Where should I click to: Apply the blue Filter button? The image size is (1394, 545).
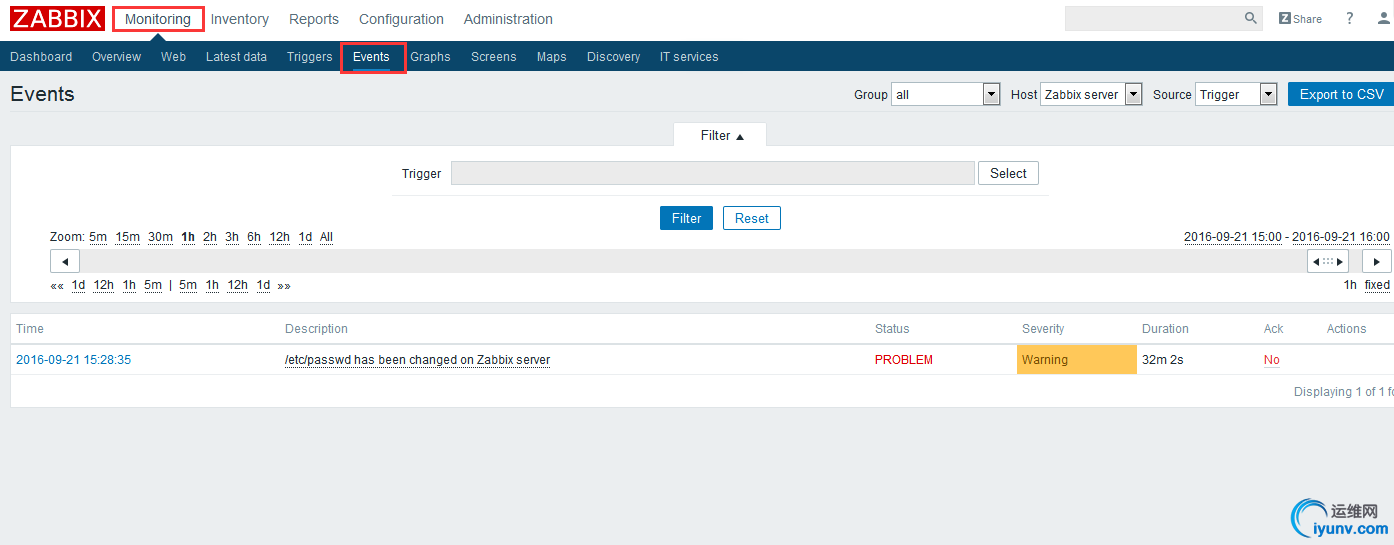coord(686,218)
